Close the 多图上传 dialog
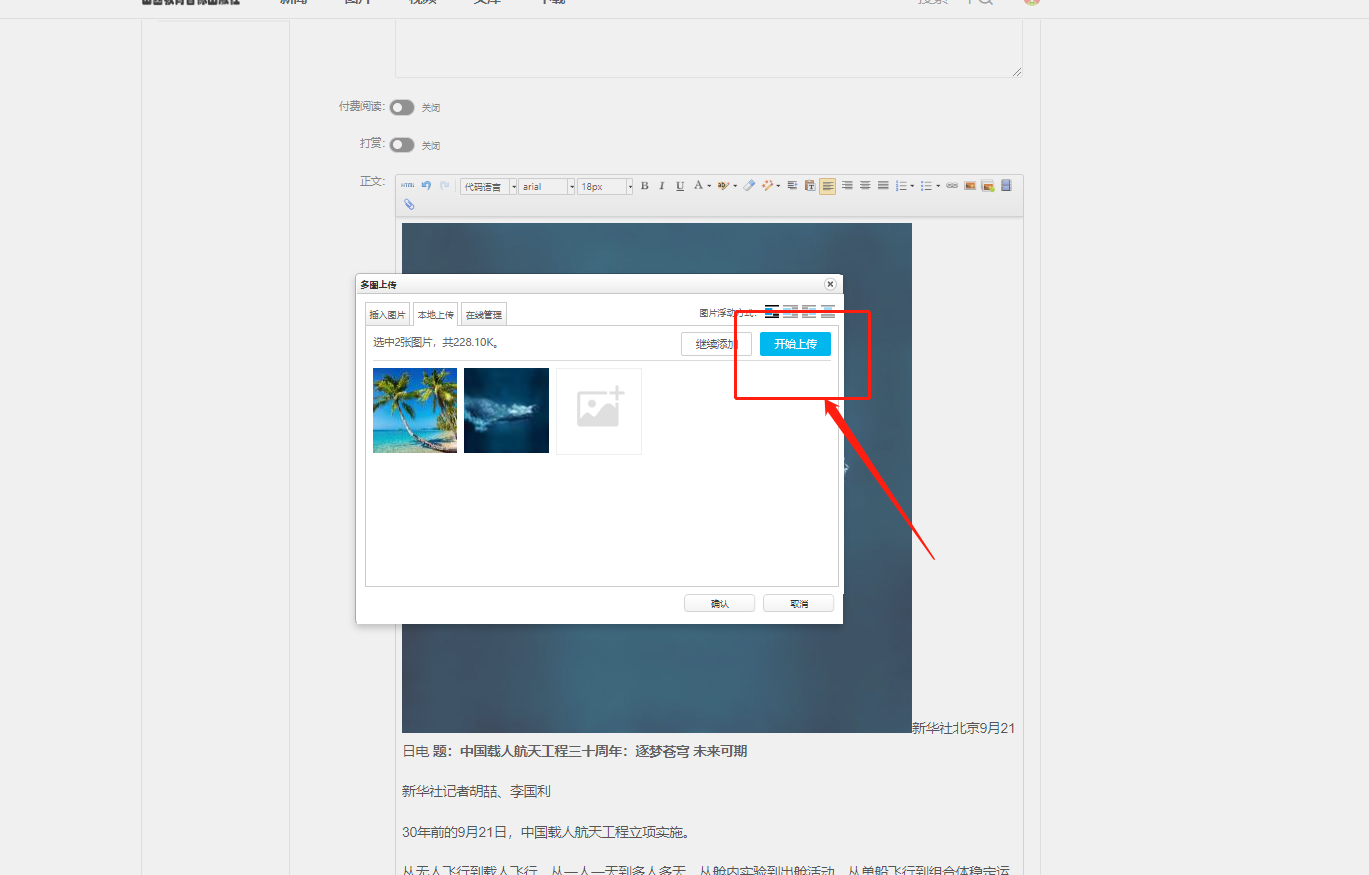 coord(830,284)
